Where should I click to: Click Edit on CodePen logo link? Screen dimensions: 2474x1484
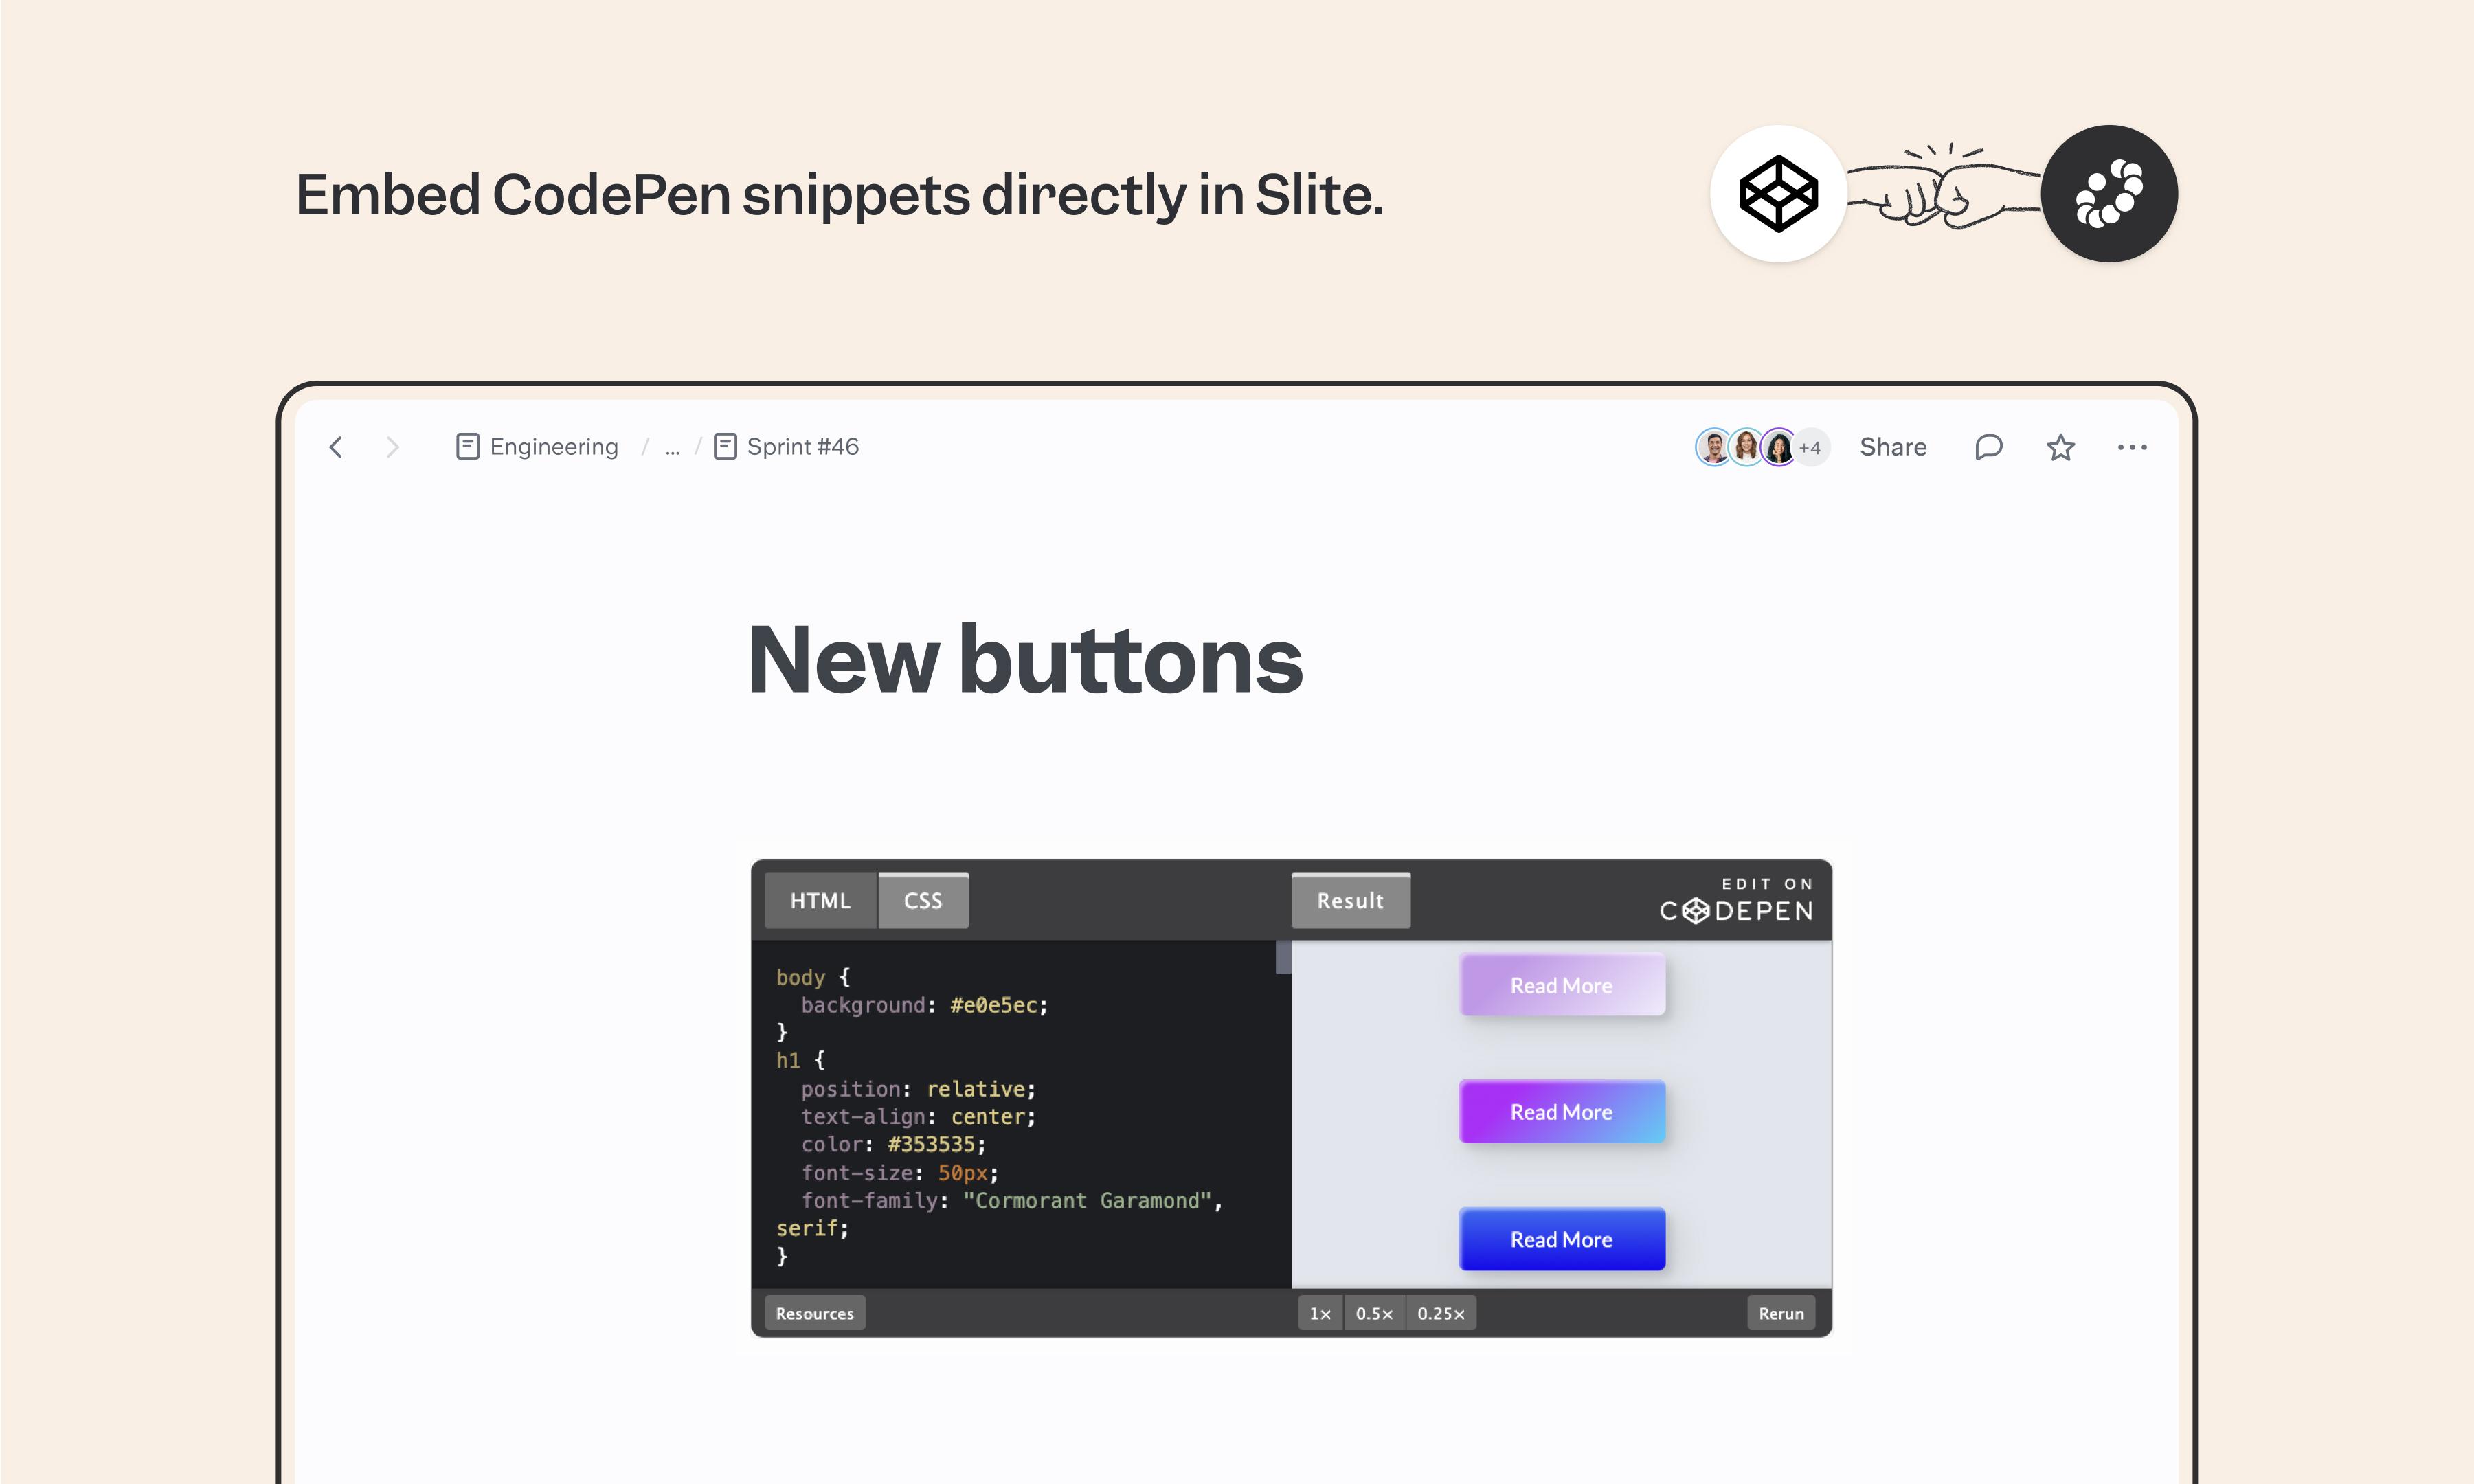coord(1737,900)
